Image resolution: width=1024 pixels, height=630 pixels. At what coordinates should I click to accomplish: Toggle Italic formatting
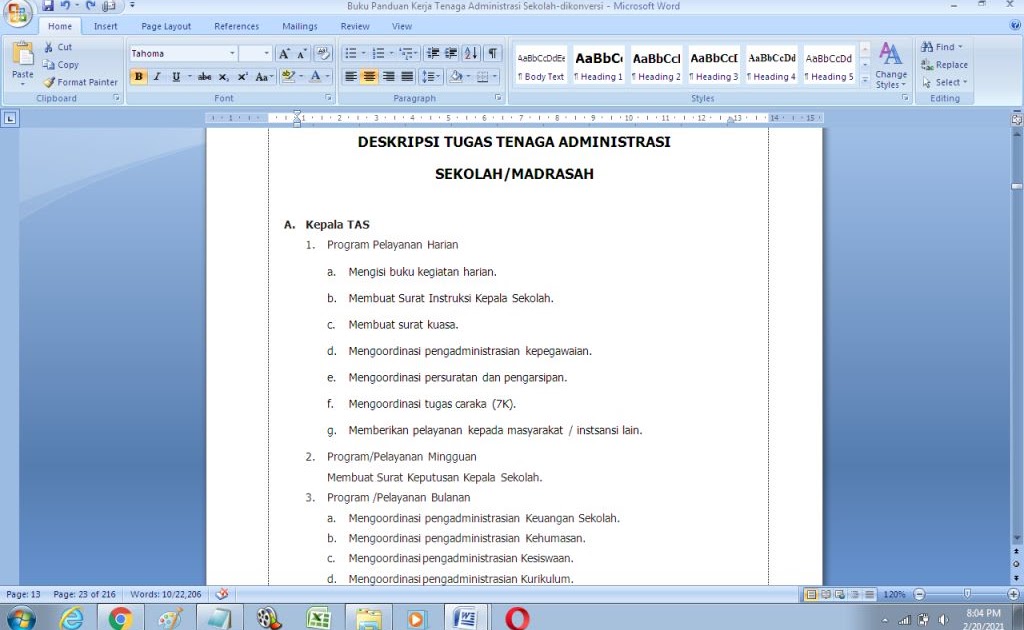[x=157, y=76]
